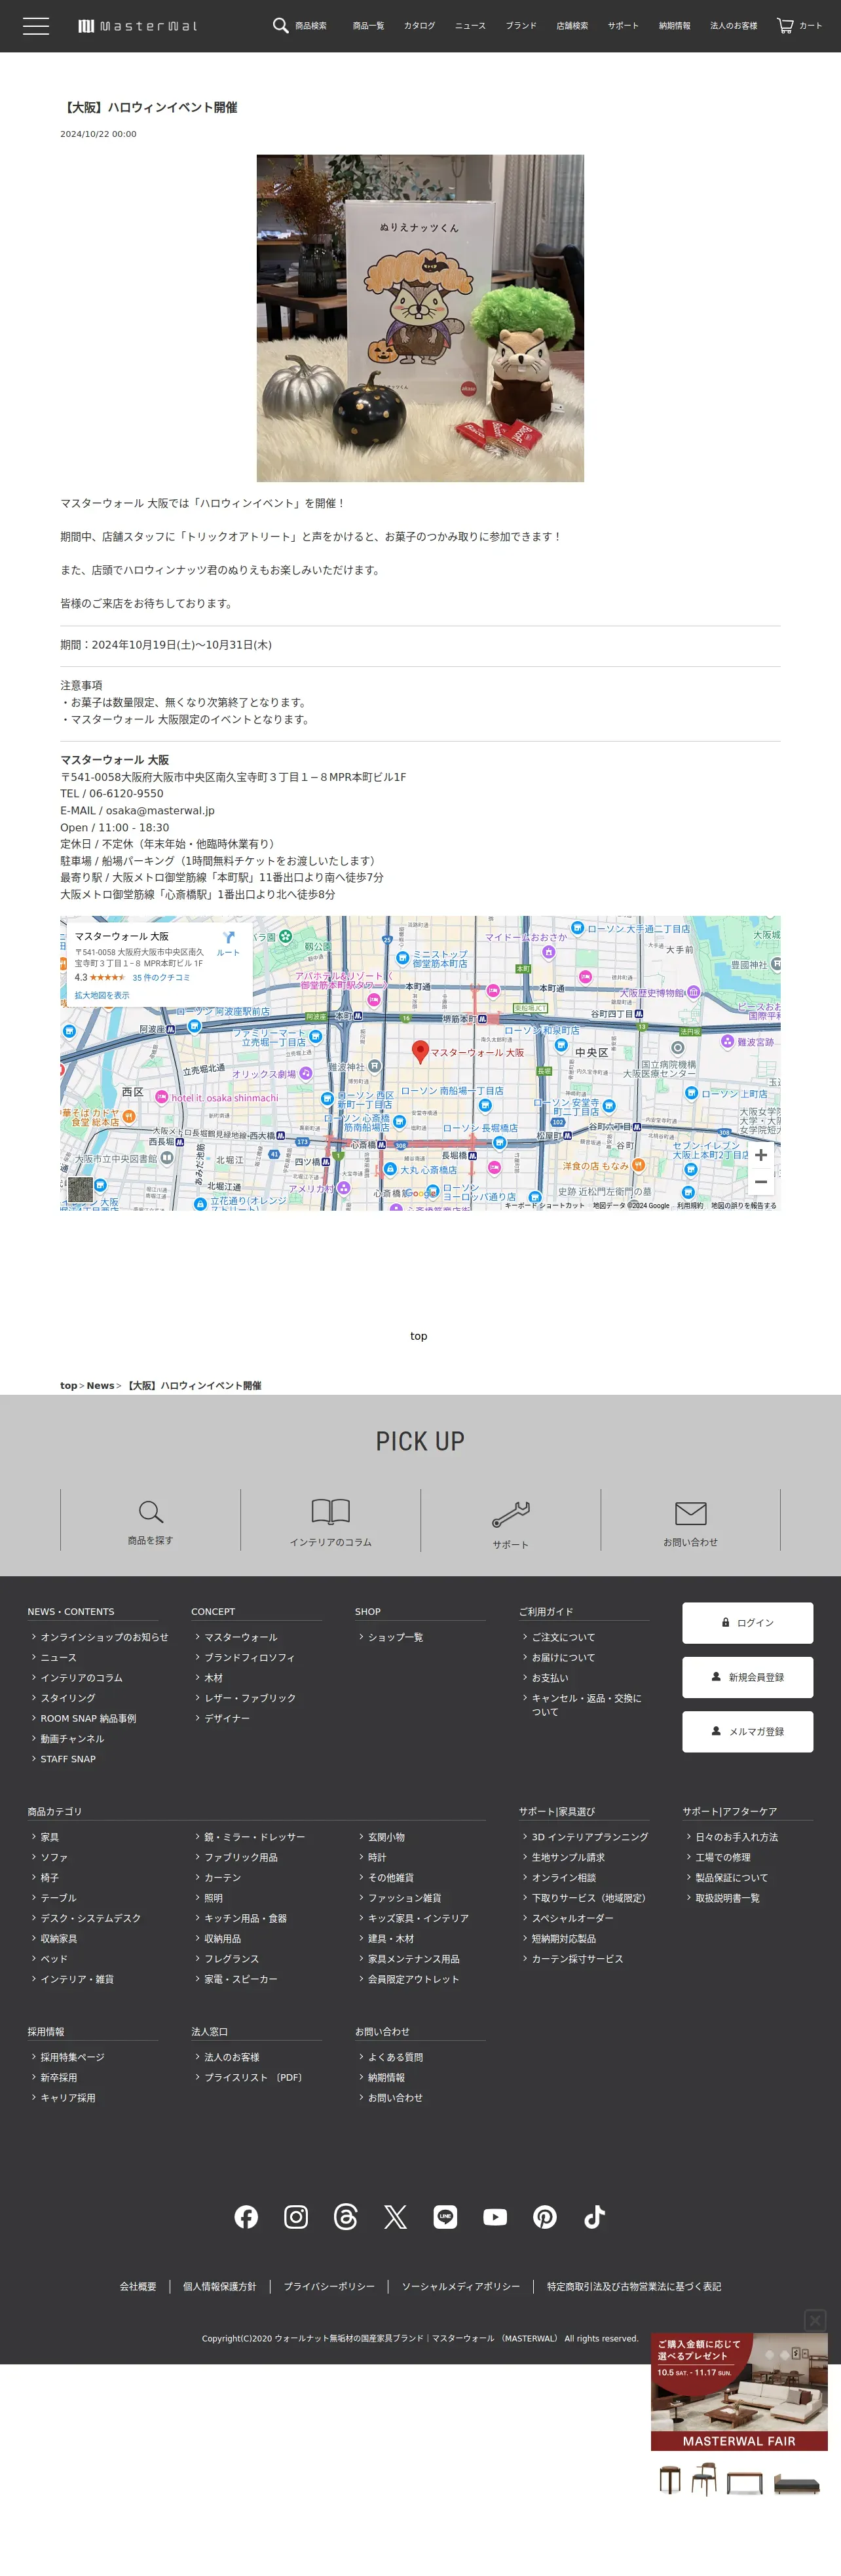The height and width of the screenshot is (2576, 841).
Task: Open the Threads icon
Action: tap(346, 2217)
